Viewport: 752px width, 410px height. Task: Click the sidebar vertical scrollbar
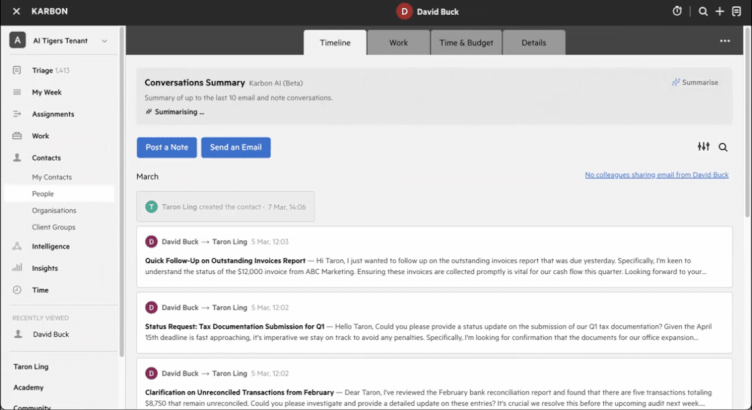pyautogui.click(x=122, y=192)
